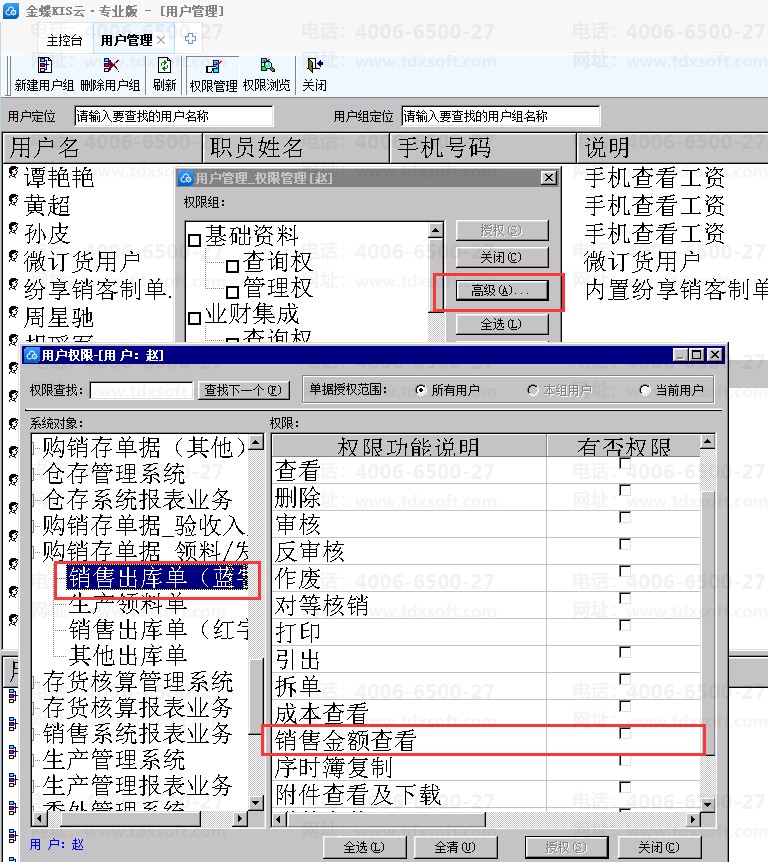Click the 新建用户组 toolbar icon

(x=45, y=65)
